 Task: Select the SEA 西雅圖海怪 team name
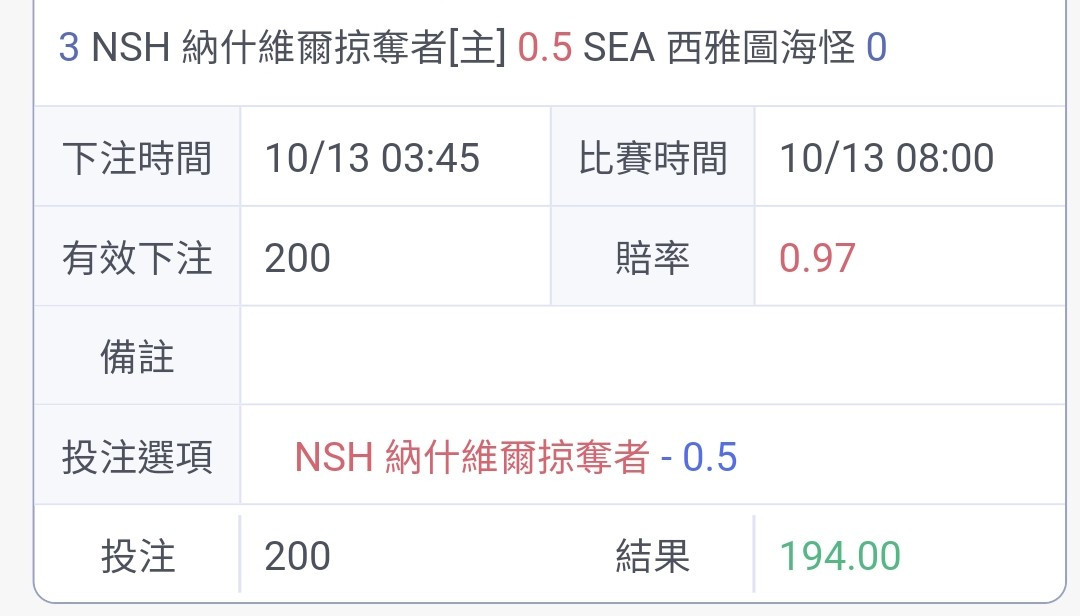coord(719,48)
